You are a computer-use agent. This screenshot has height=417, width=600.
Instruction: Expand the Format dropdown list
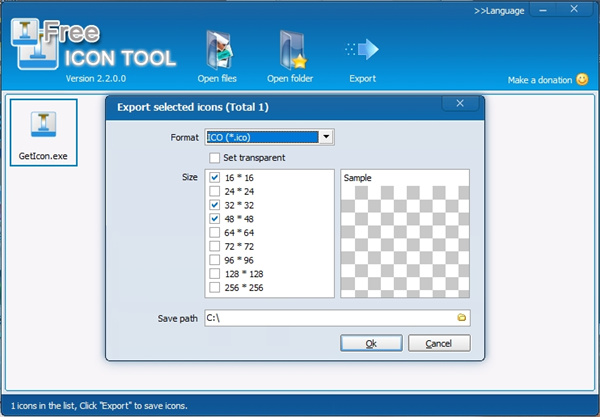click(327, 137)
